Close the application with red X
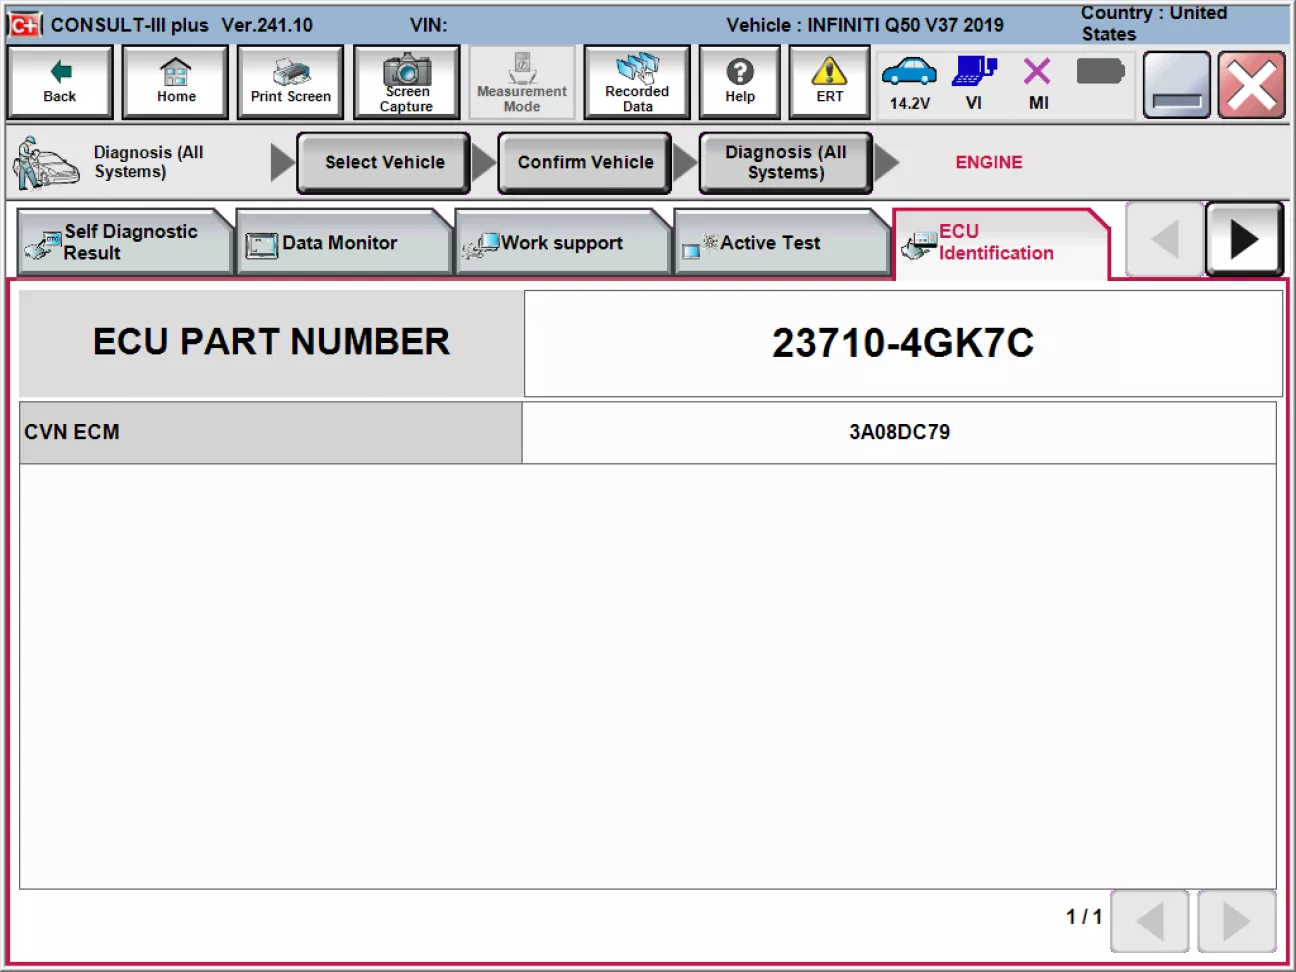This screenshot has width=1296, height=972. (x=1251, y=85)
